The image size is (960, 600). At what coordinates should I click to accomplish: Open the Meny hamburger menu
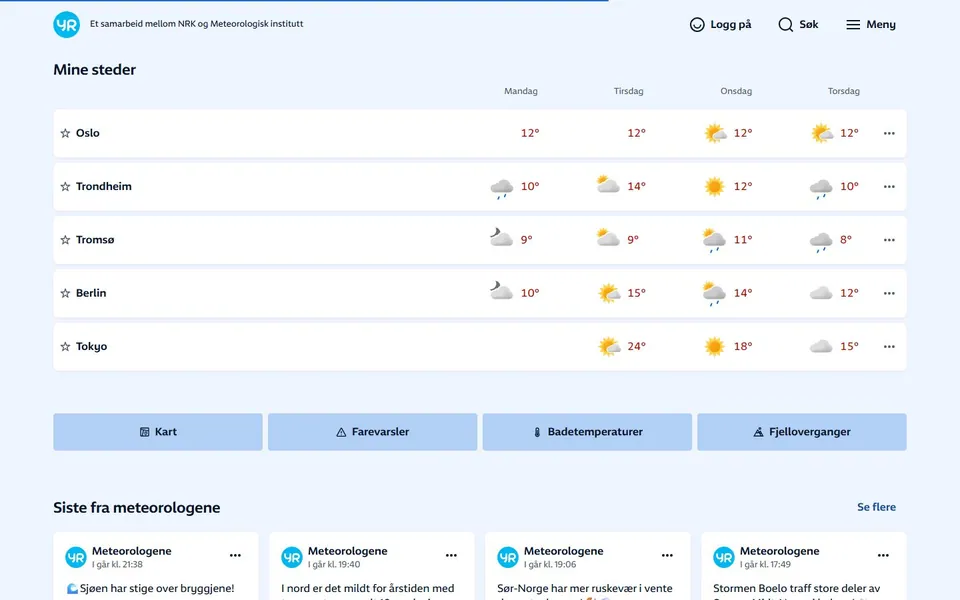pos(853,24)
